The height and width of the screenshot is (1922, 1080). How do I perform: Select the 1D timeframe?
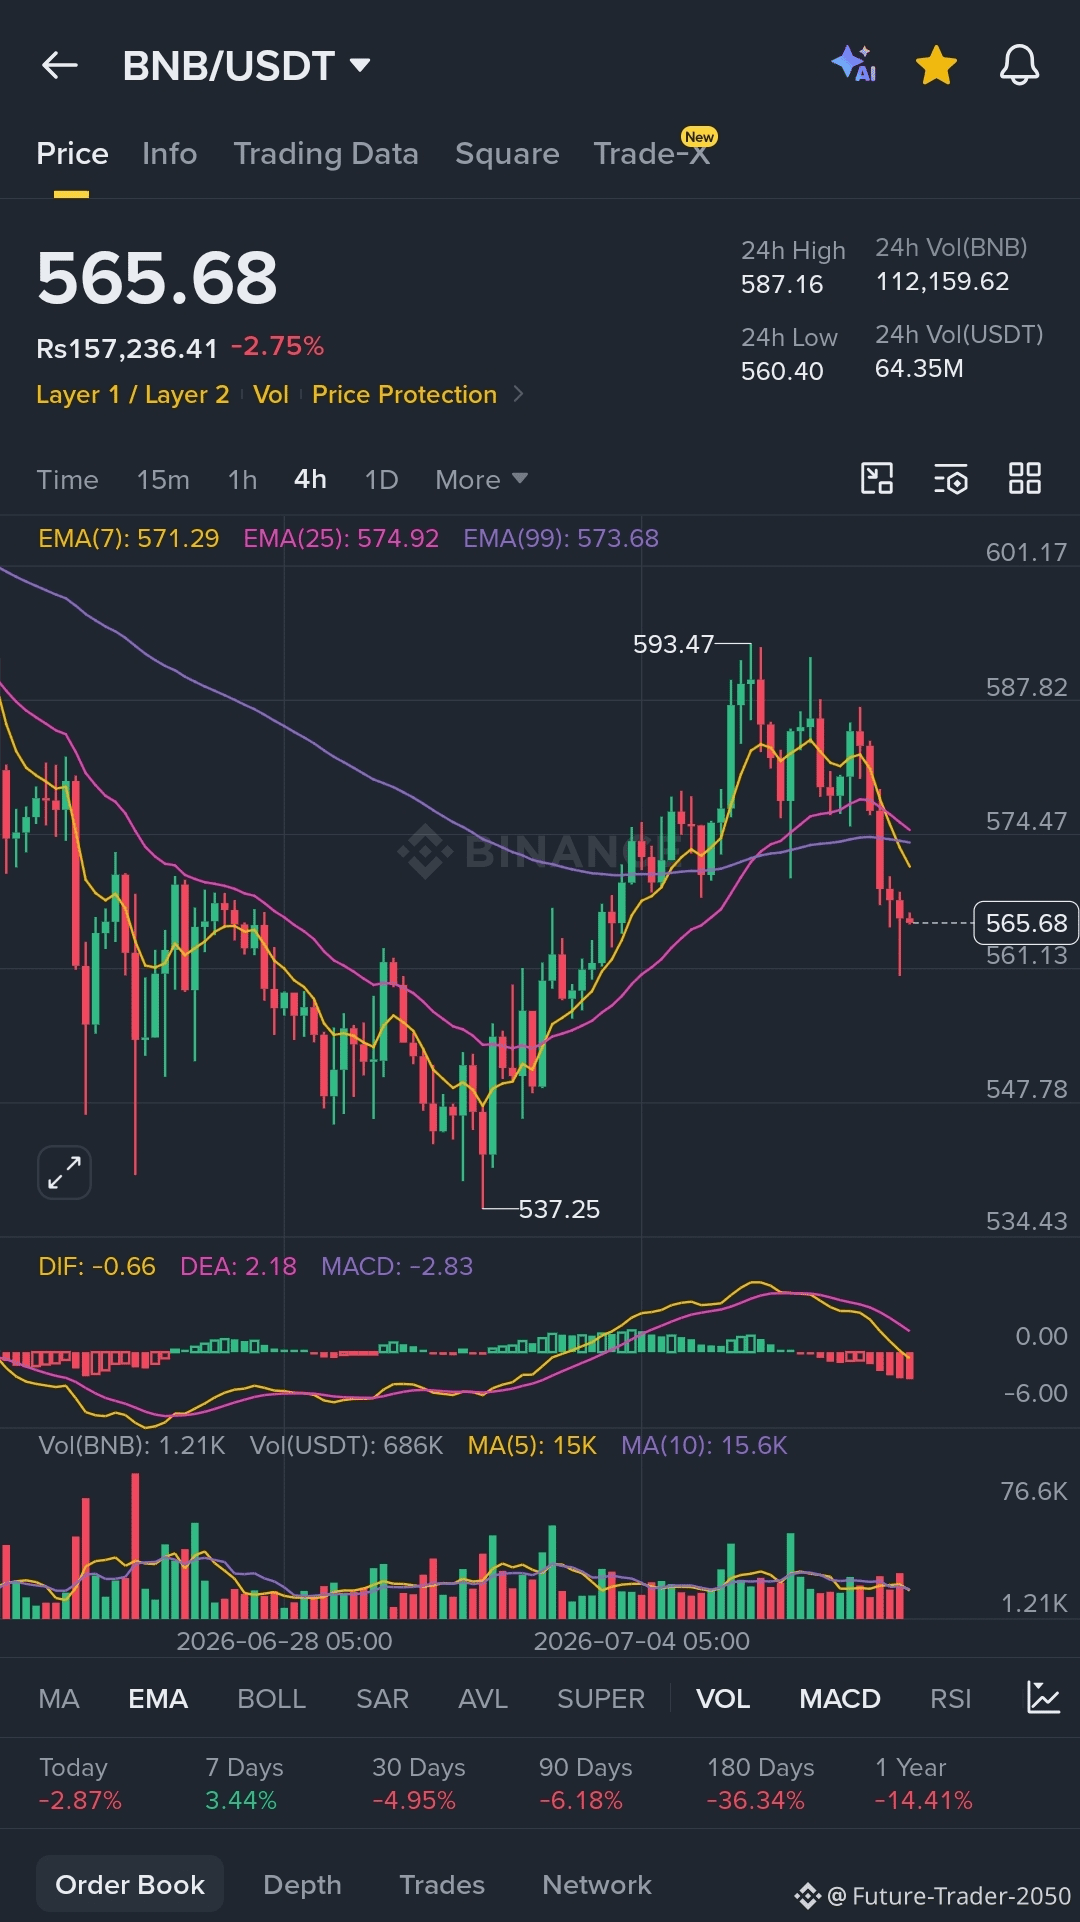click(x=381, y=480)
